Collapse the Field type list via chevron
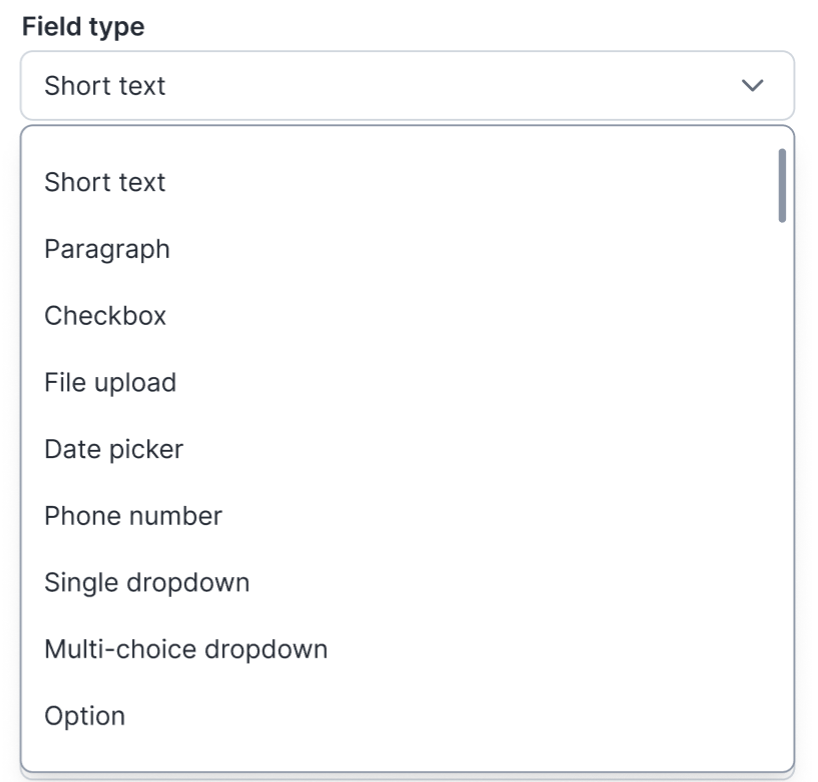The image size is (818, 782). [x=752, y=86]
